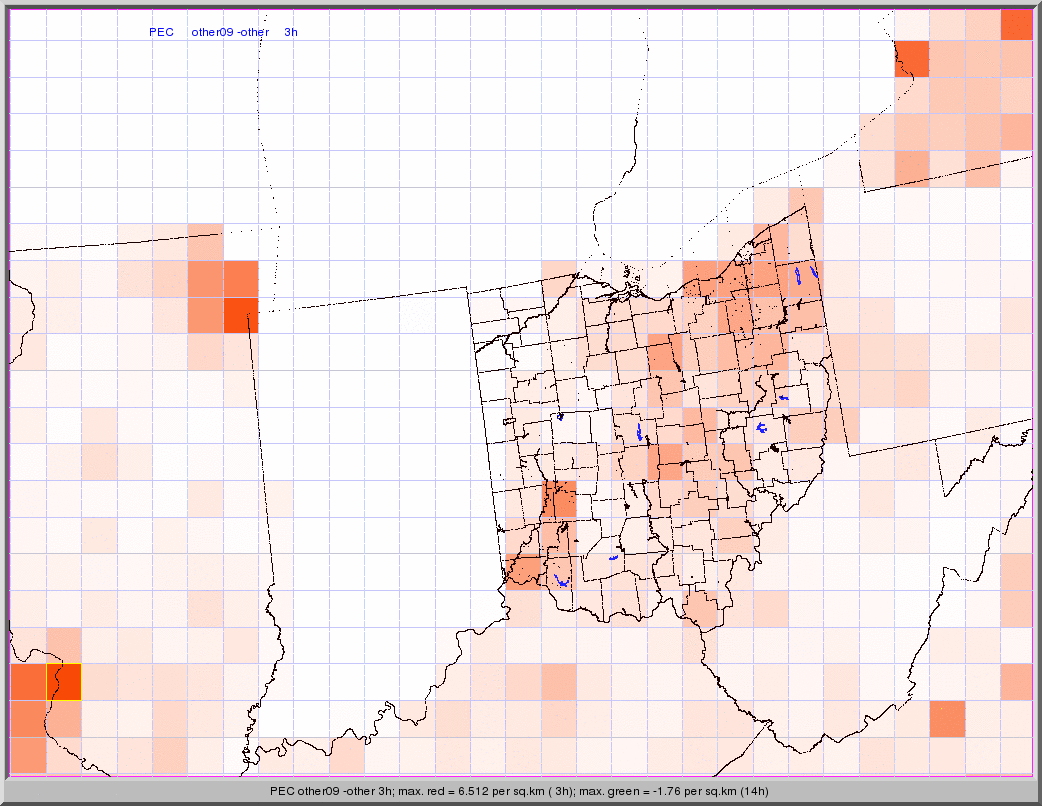
Task: Click the orange cell at the lower right map edge
Action: 1016,682
